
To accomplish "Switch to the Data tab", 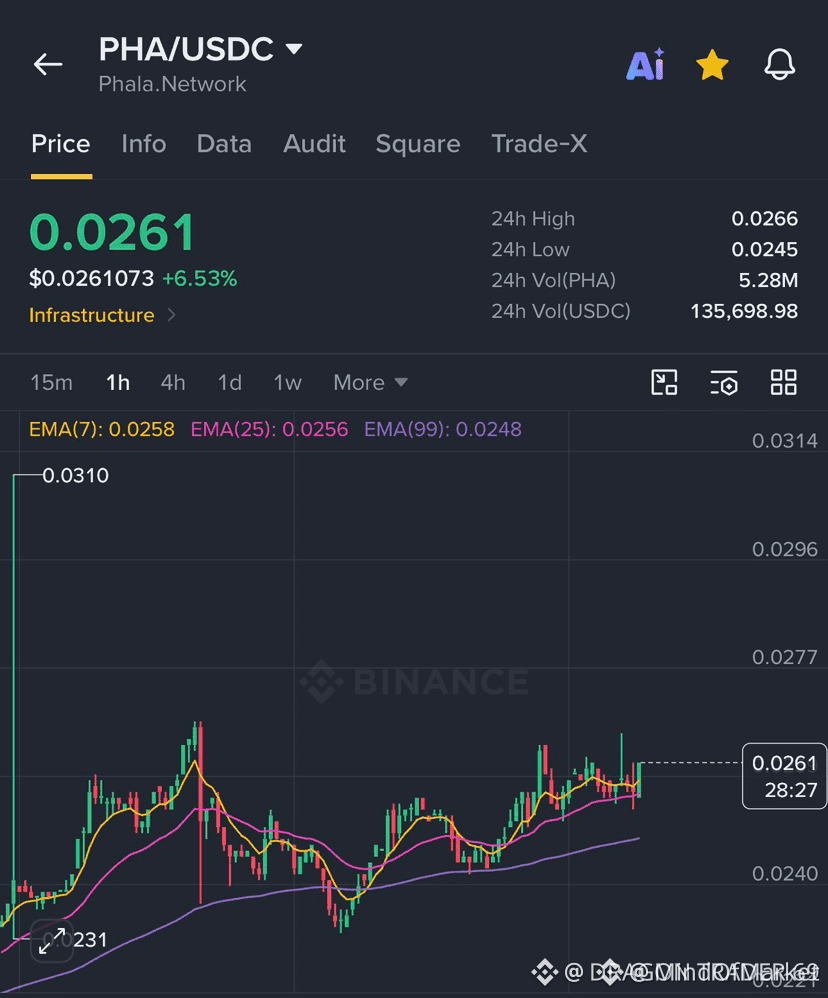I will 224,144.
